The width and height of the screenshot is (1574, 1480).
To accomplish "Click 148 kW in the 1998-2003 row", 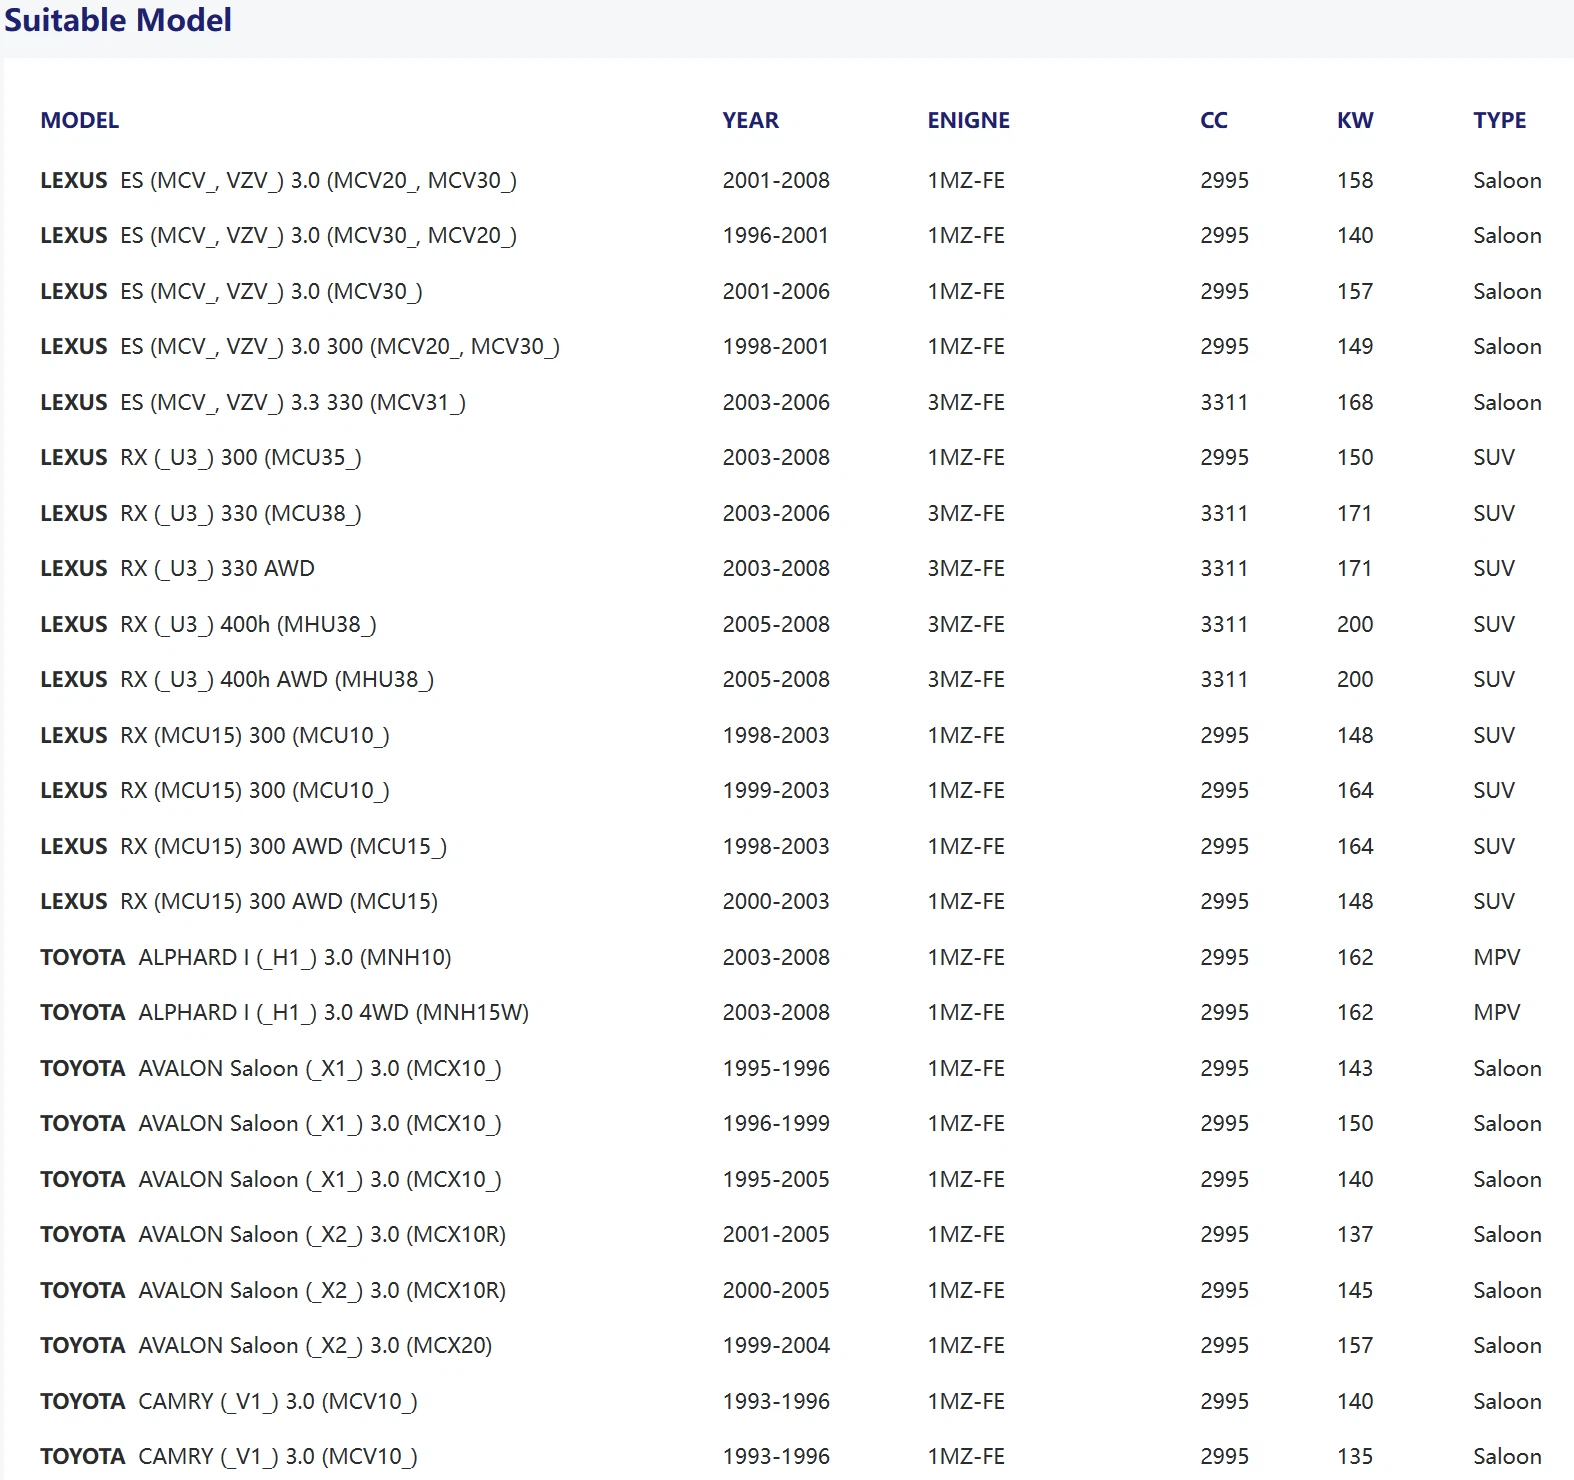I will [1355, 736].
